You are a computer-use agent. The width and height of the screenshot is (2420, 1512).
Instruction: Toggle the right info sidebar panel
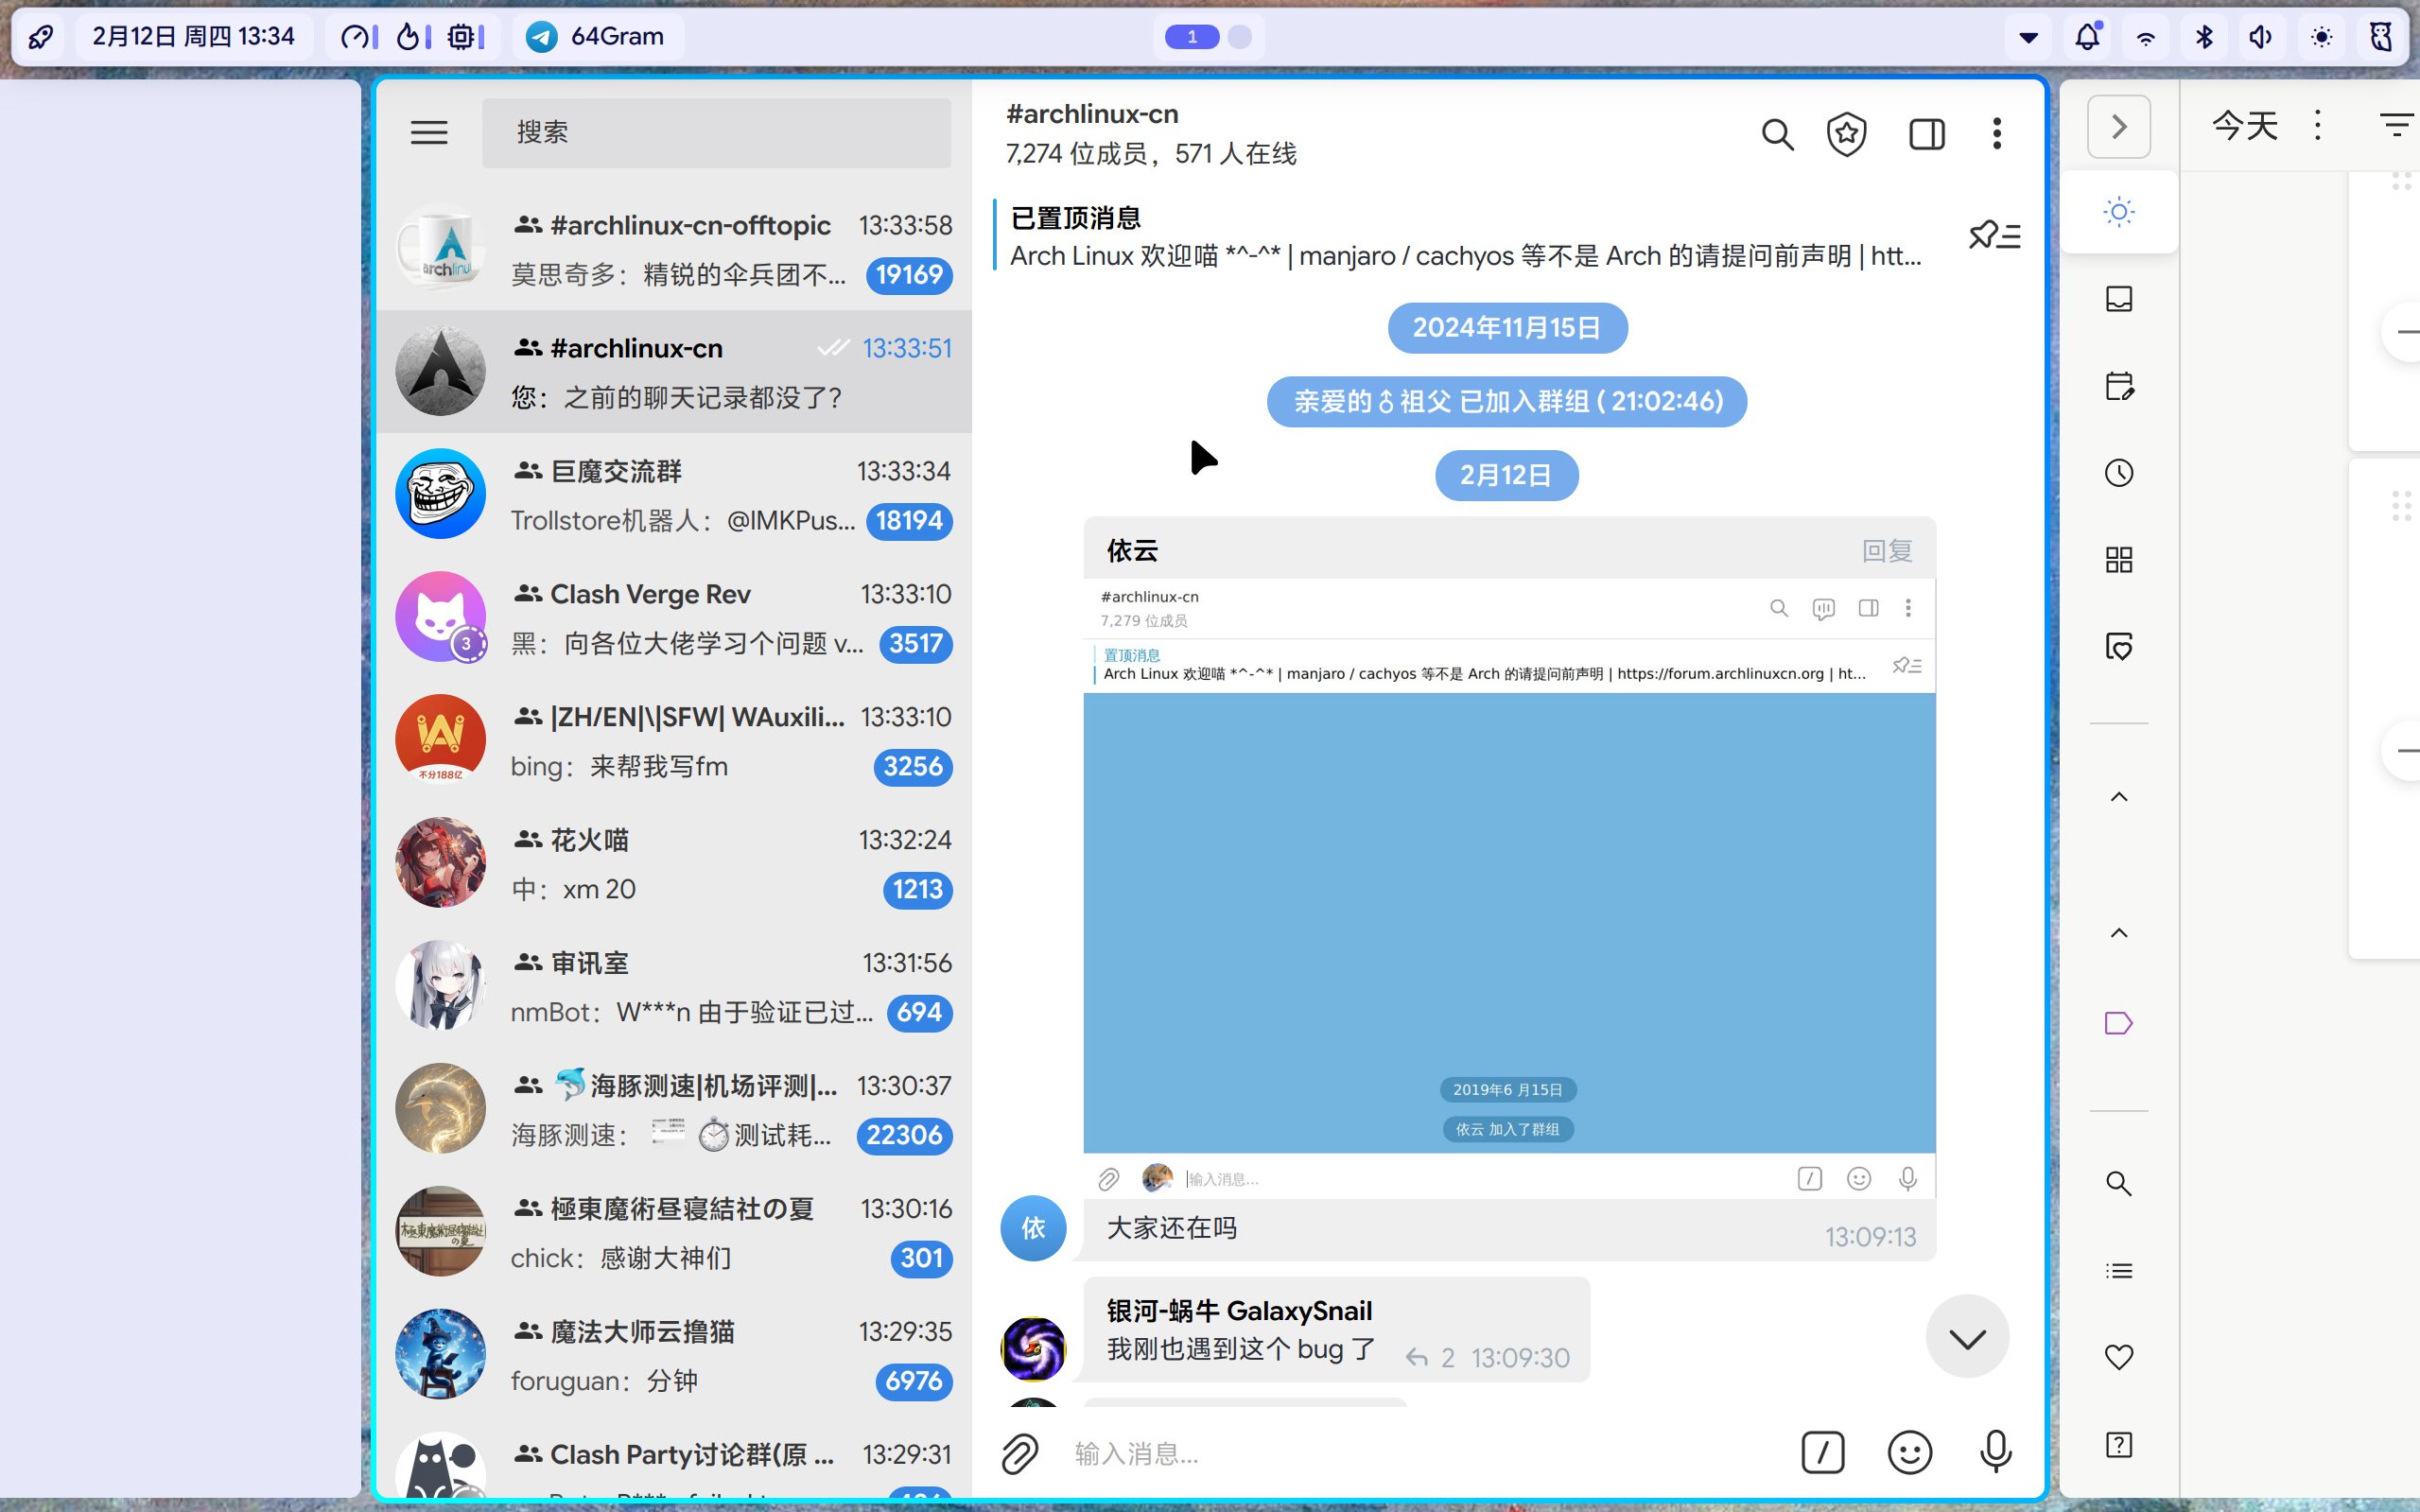pyautogui.click(x=1926, y=134)
